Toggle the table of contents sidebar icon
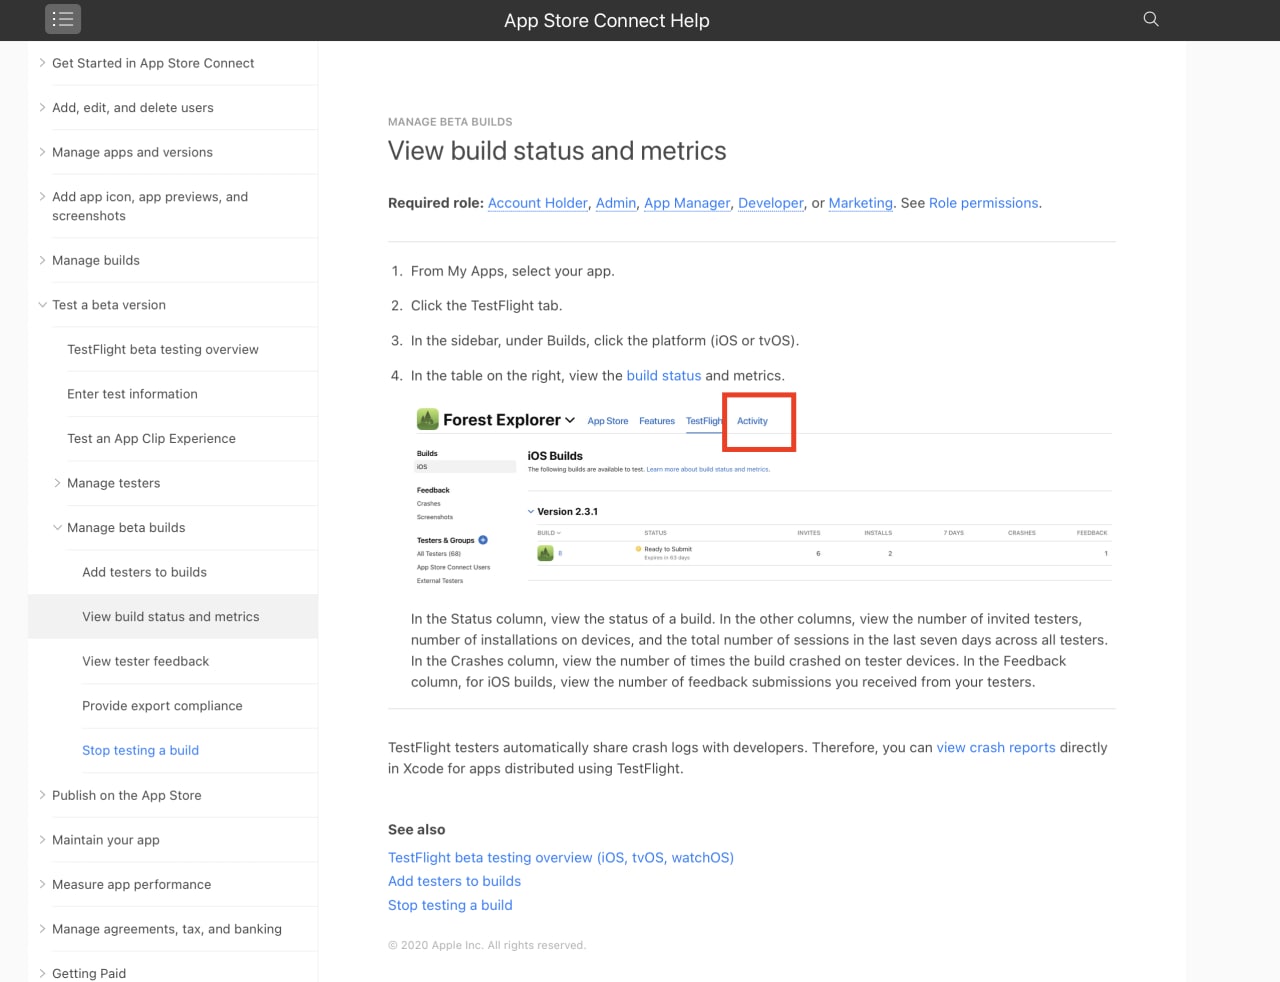 tap(63, 19)
